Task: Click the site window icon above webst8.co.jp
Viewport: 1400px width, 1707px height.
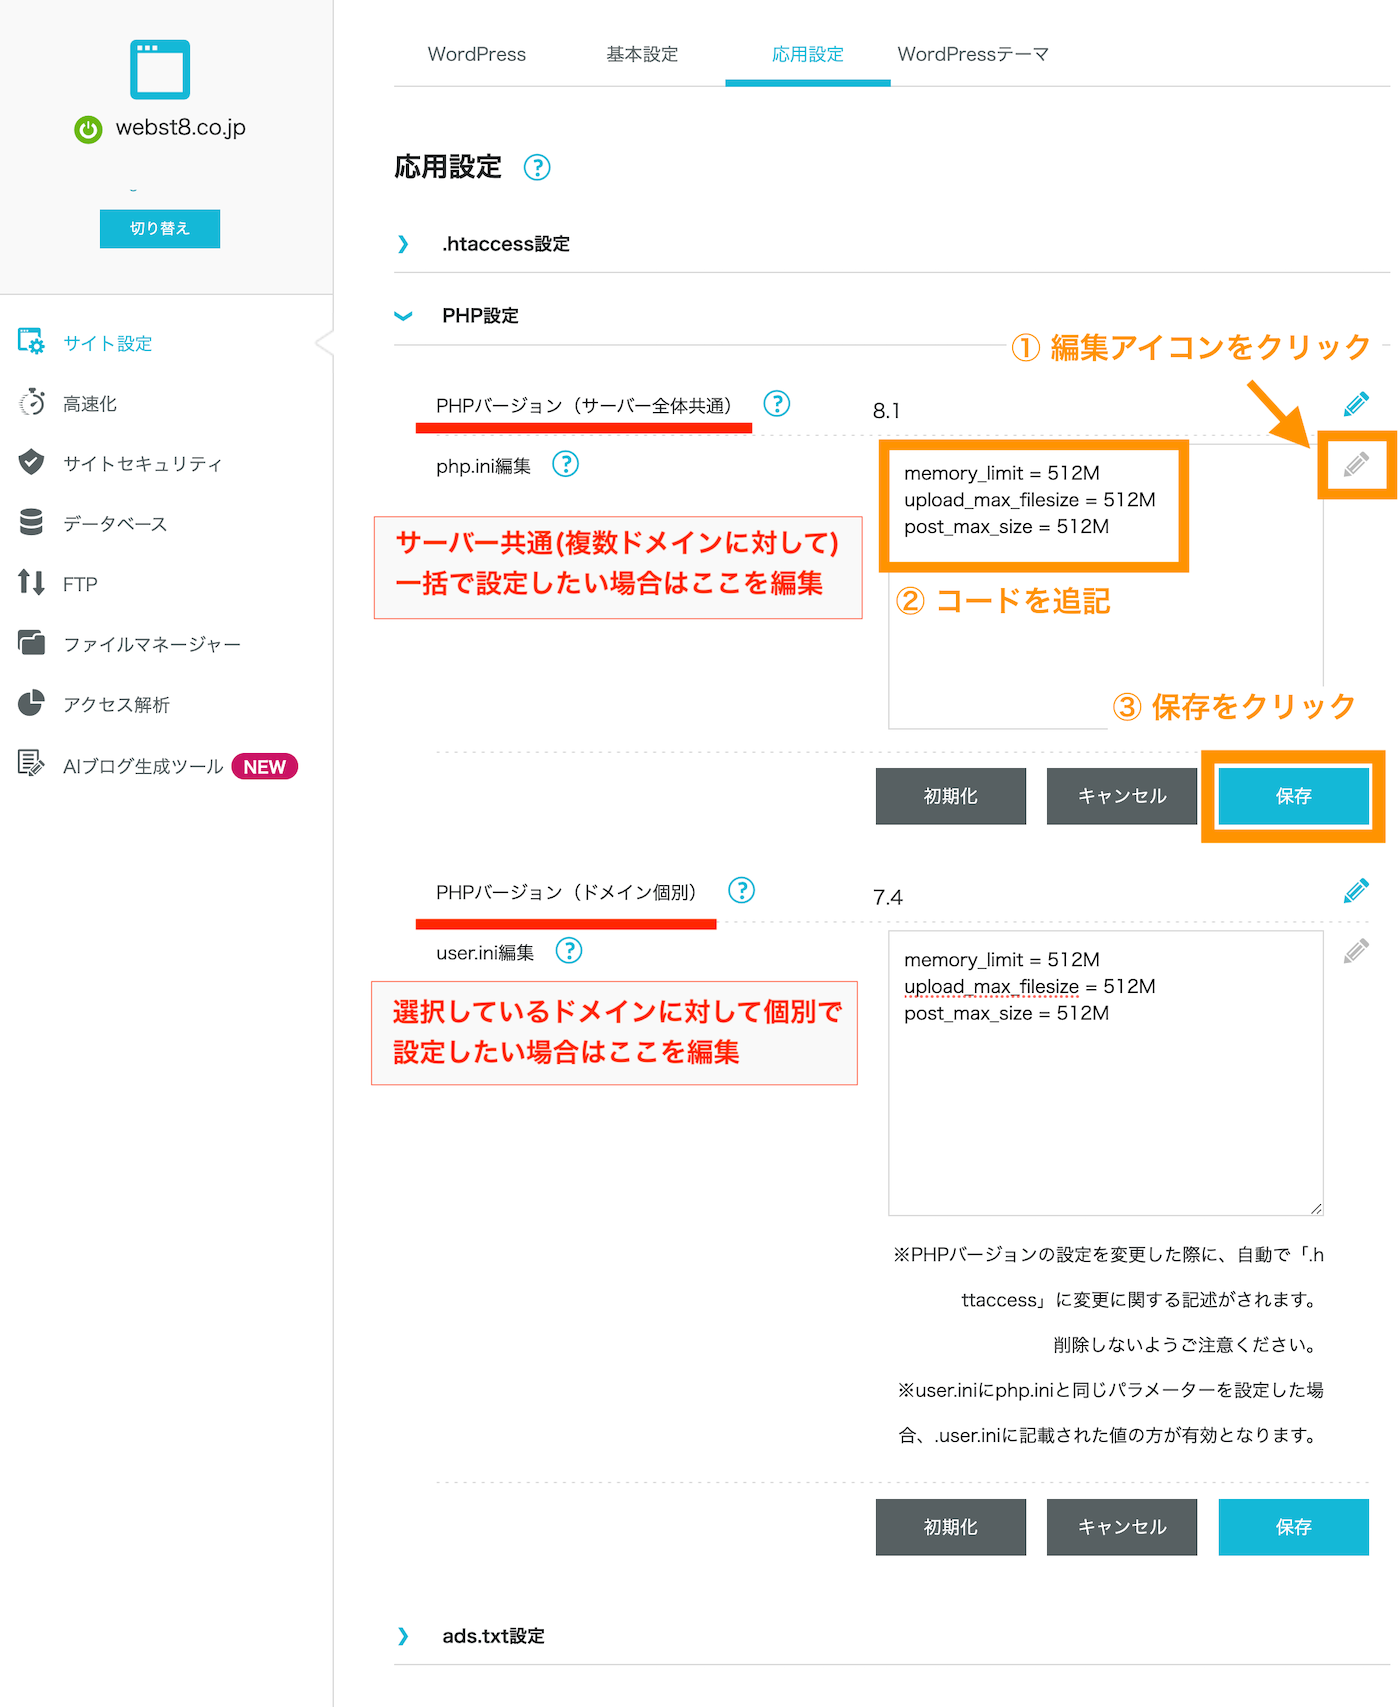Action: click(160, 69)
